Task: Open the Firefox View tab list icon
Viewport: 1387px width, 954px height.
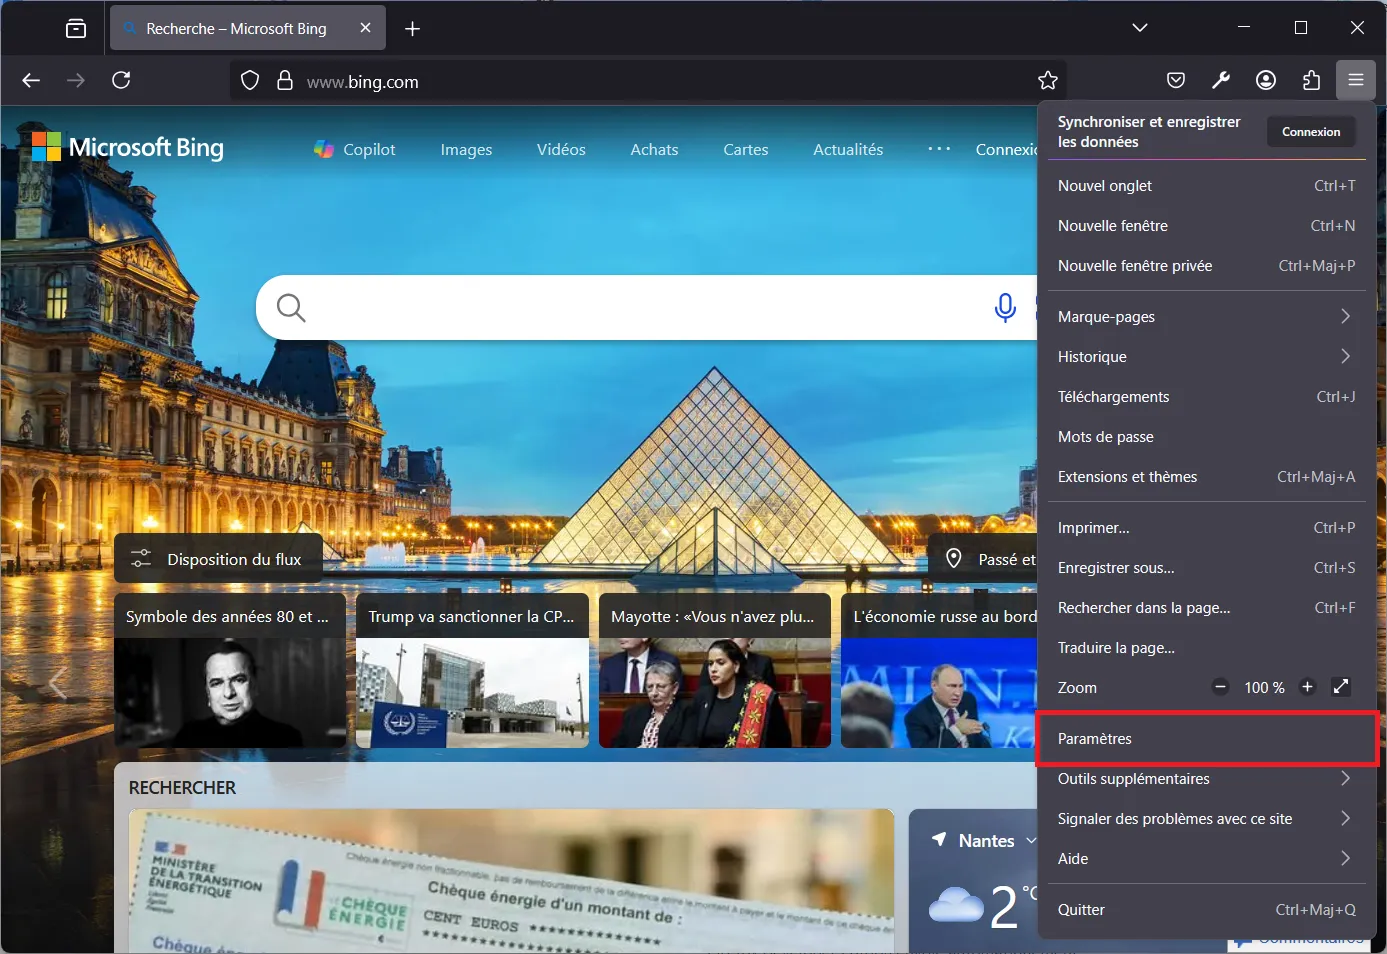Action: click(x=76, y=28)
